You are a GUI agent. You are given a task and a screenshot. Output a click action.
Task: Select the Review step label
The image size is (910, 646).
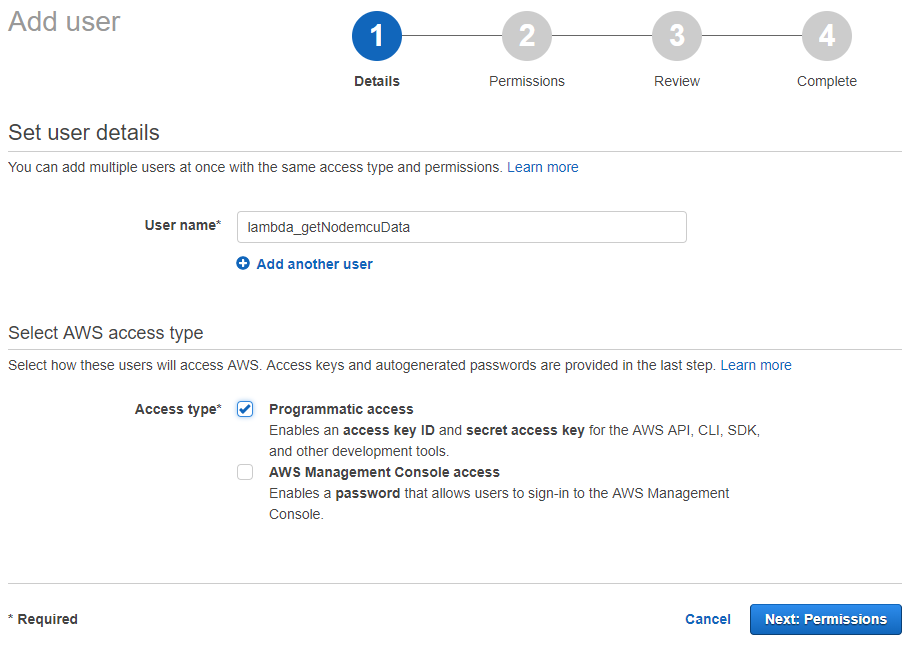click(677, 81)
